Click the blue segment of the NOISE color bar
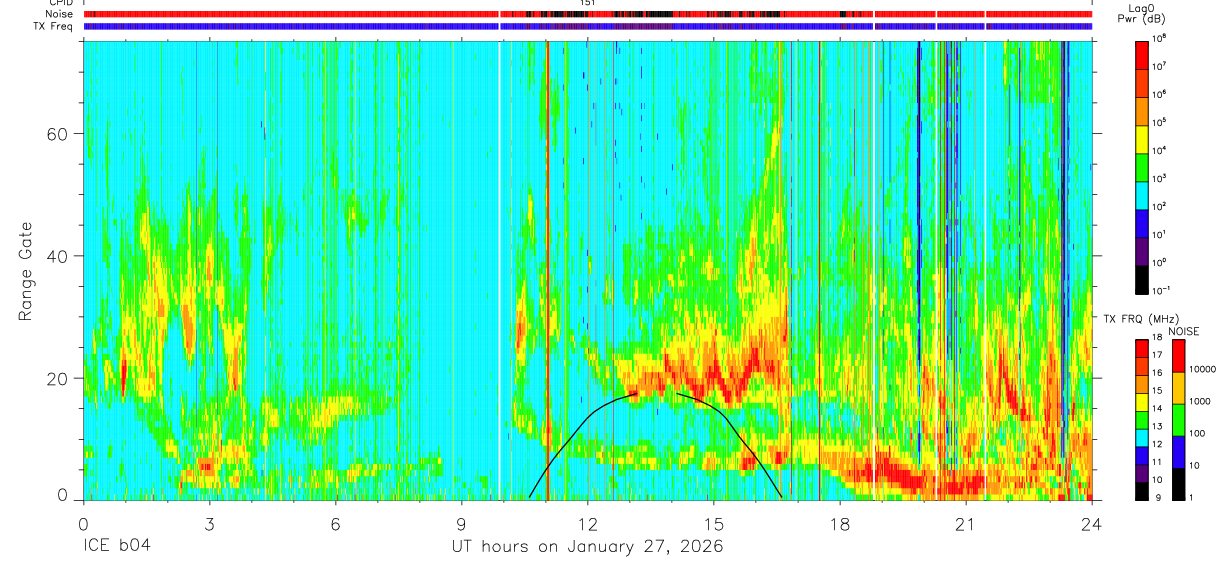Viewport: 1228px width, 567px height. (1178, 453)
